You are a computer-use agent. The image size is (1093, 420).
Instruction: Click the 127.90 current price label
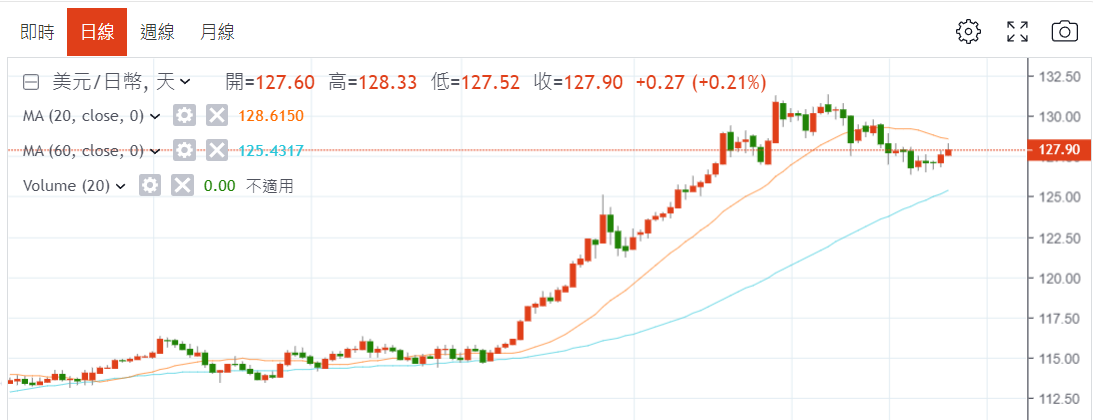(x=1060, y=151)
